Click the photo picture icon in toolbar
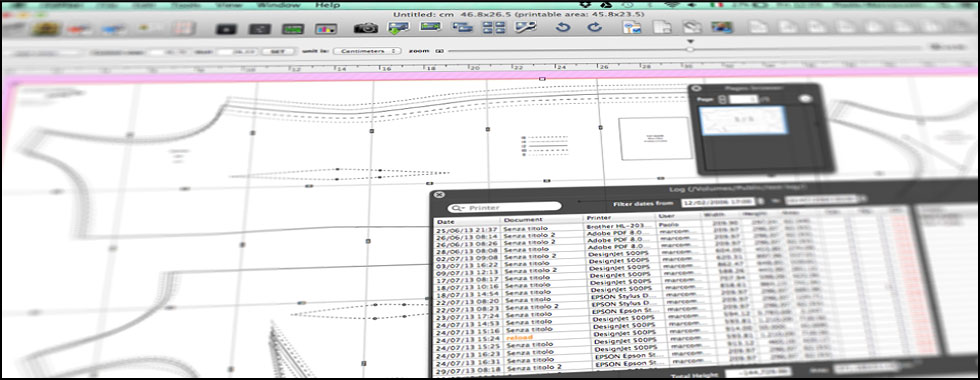Viewport: 980px width, 380px height. coord(722,28)
